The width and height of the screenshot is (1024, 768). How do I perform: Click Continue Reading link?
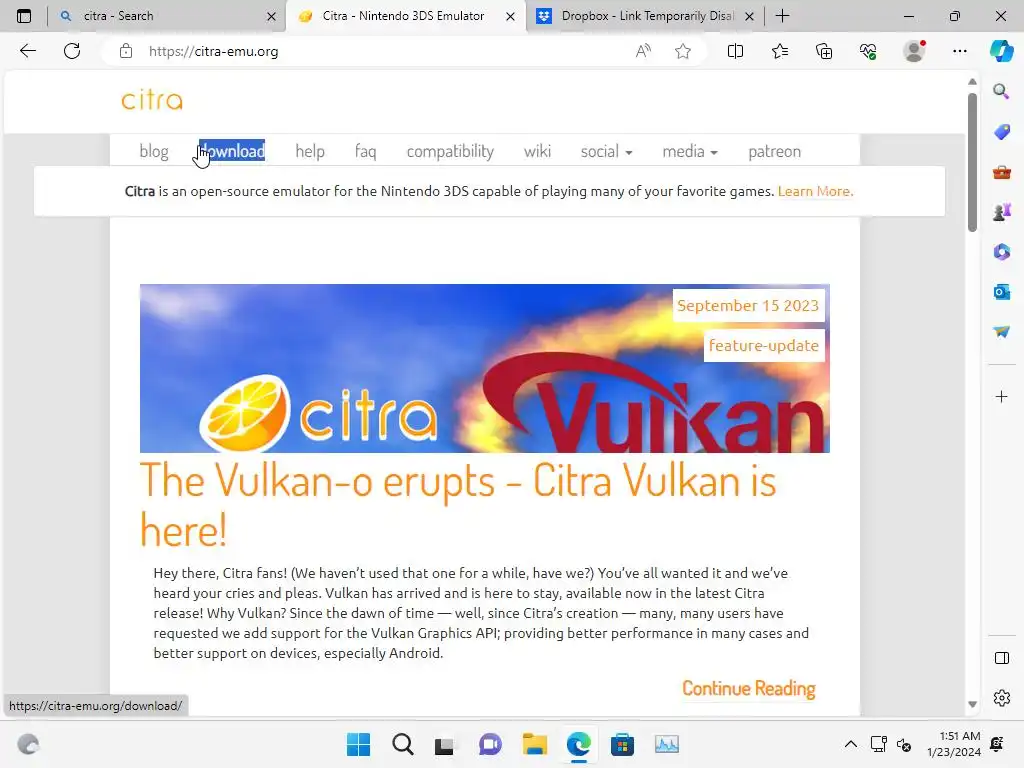pos(748,688)
